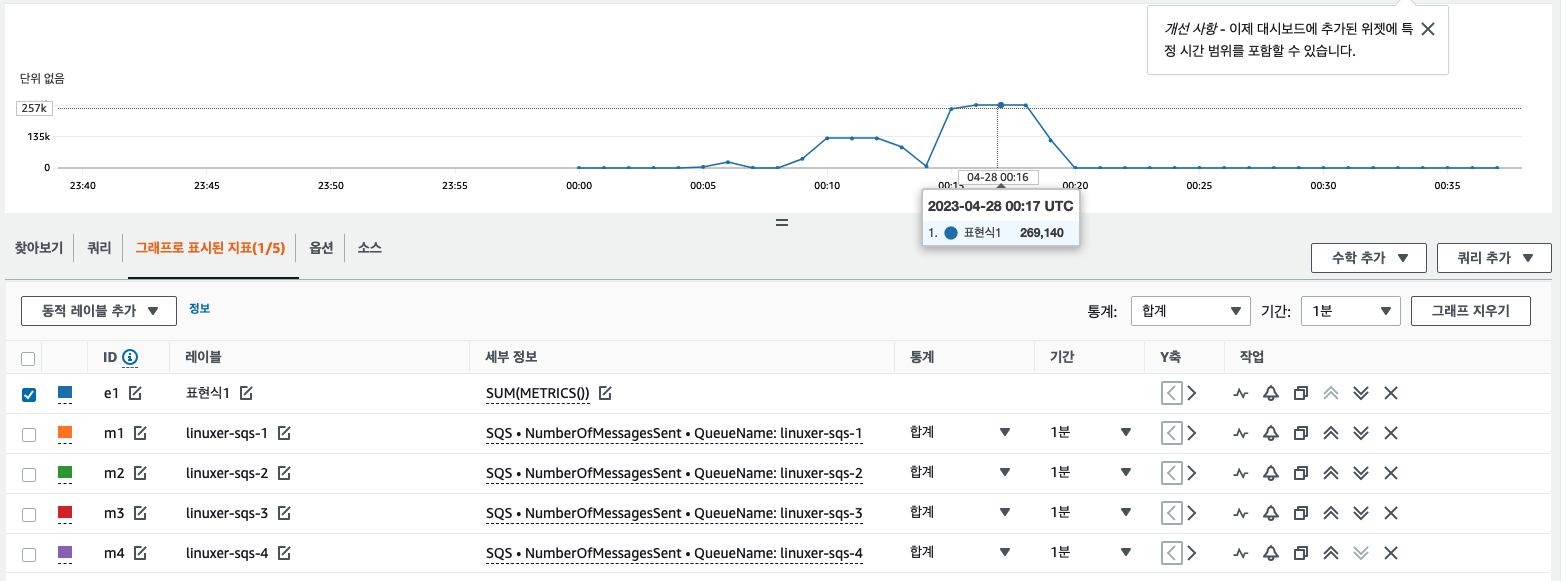This screenshot has height=581, width=1568.
Task: Switch to the 옵션 tab
Action: pyautogui.click(x=321, y=247)
